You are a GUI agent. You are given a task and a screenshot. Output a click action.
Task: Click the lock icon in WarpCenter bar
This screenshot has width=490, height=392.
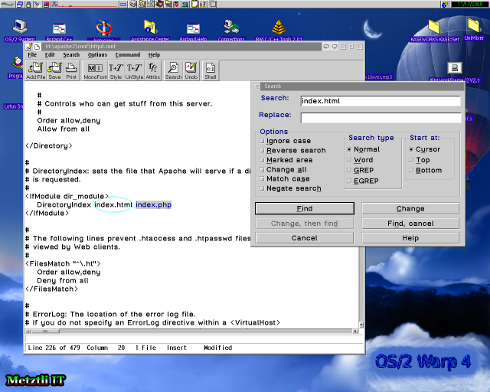[x=28, y=4]
